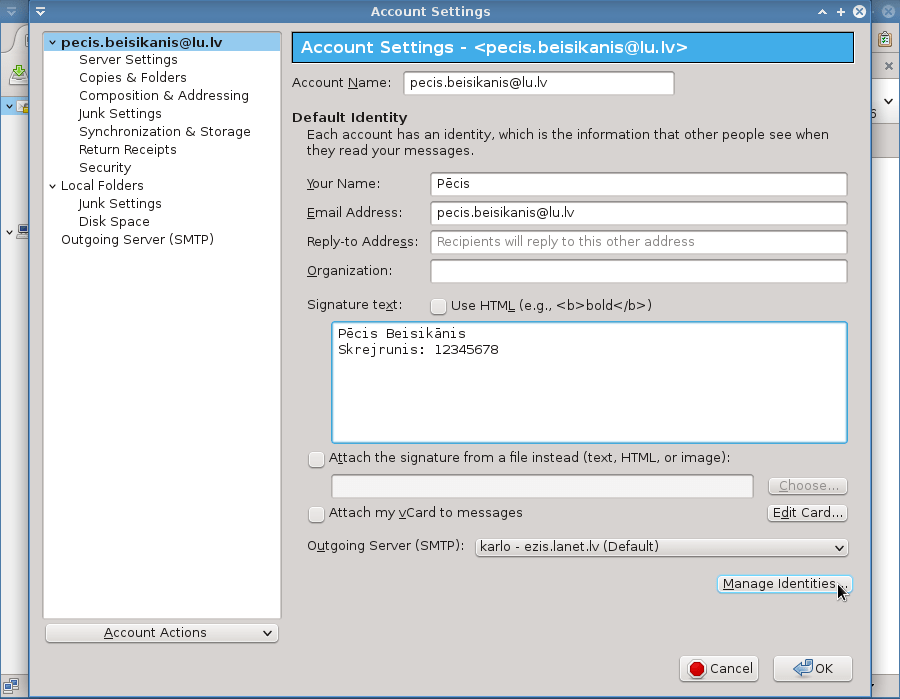Click the Edit Card button
The image size is (900, 699).
[x=807, y=513]
